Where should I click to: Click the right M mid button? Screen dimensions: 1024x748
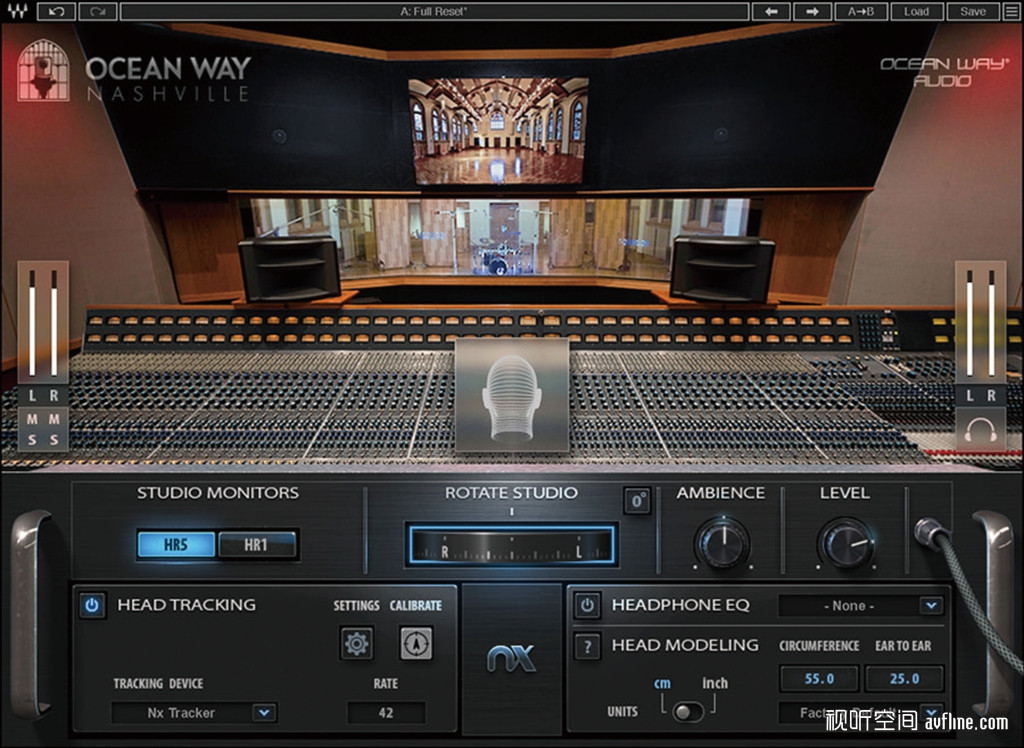tap(54, 419)
